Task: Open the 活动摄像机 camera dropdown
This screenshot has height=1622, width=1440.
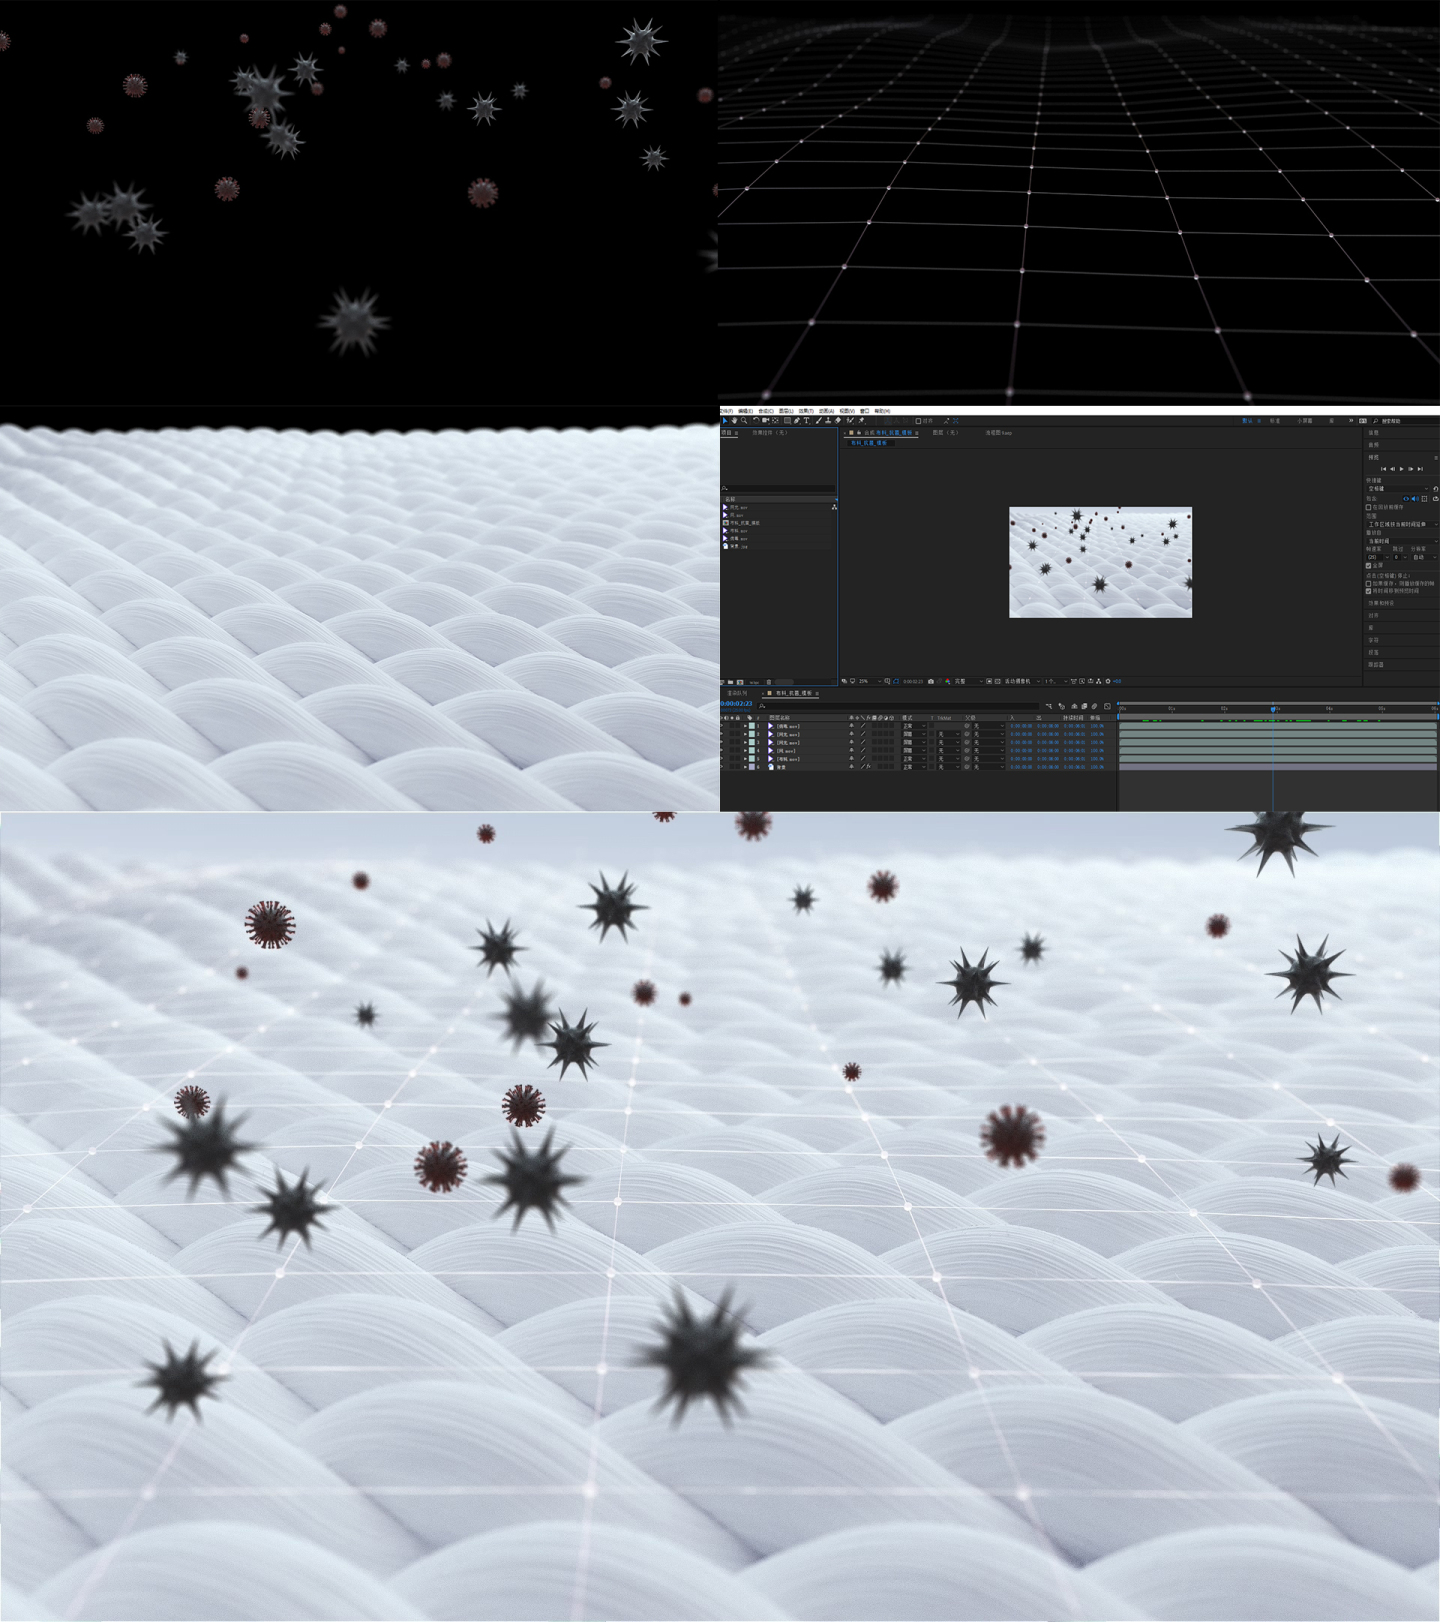Action: [x=1021, y=681]
